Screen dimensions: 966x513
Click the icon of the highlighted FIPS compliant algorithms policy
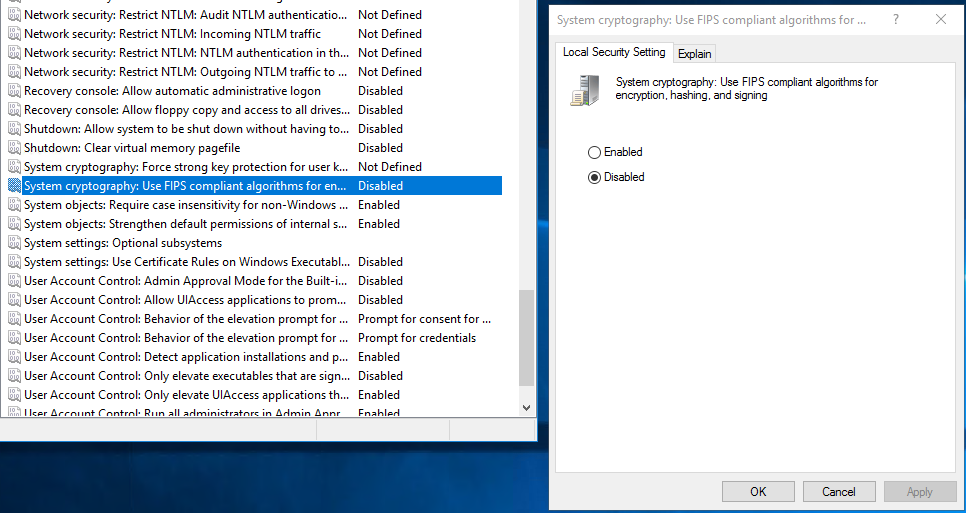click(x=14, y=186)
